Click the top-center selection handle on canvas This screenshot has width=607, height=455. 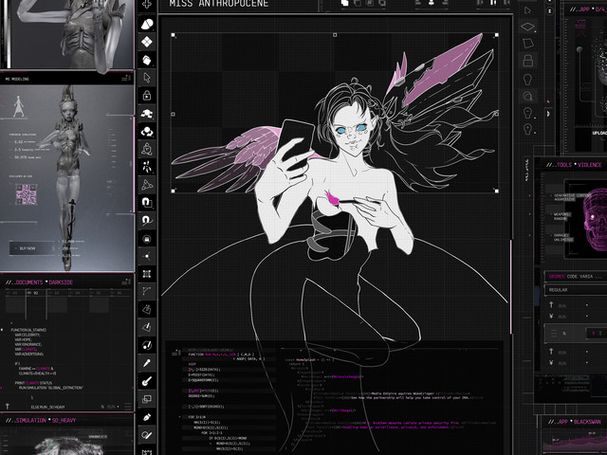tap(334, 35)
